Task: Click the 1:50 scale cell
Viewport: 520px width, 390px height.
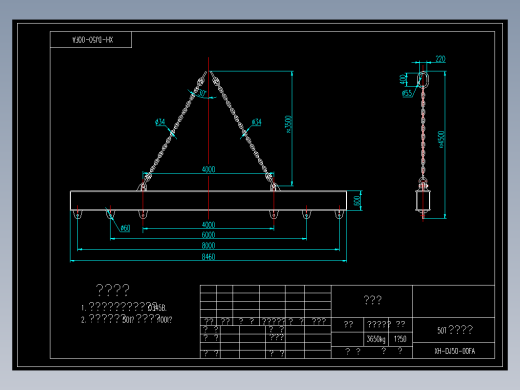Action: (400, 339)
